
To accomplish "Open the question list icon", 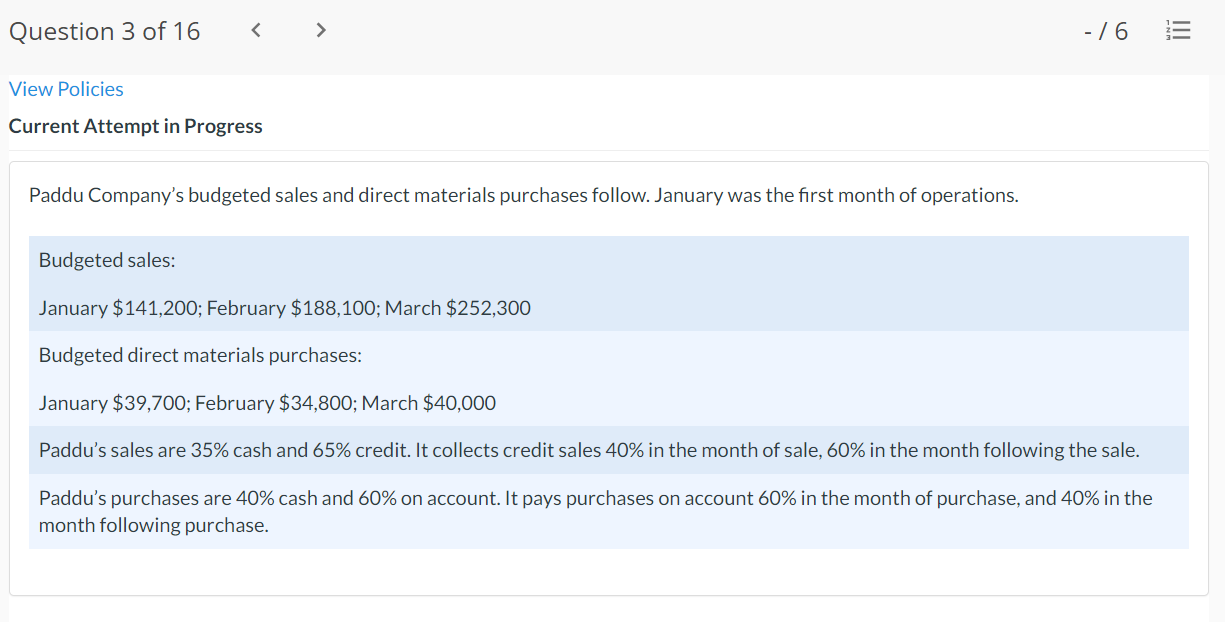I will [1180, 32].
